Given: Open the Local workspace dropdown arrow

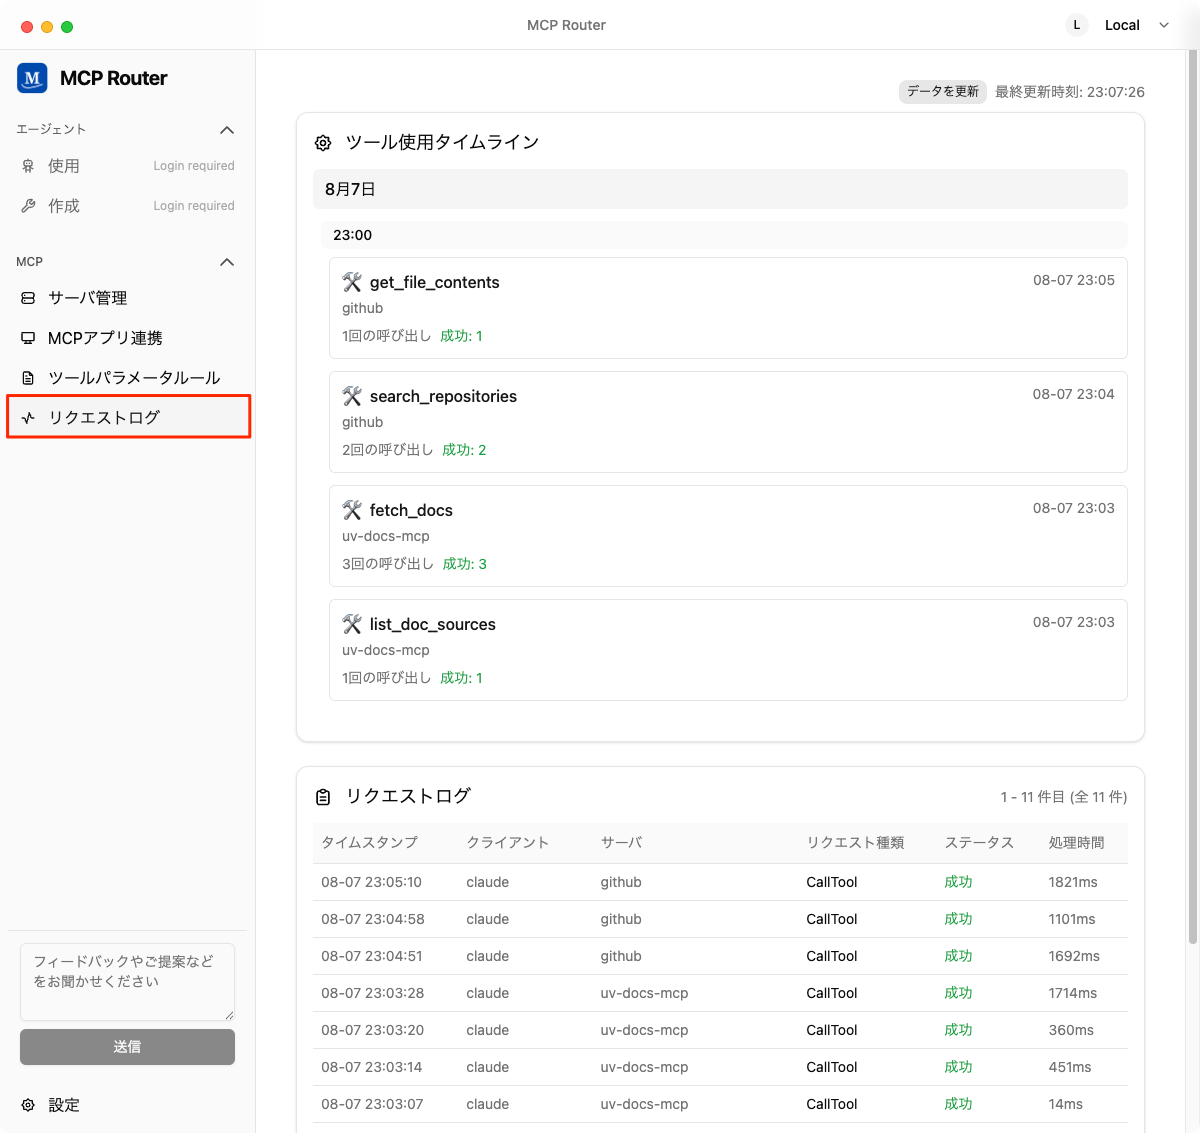Looking at the screenshot, I should point(1164,25).
